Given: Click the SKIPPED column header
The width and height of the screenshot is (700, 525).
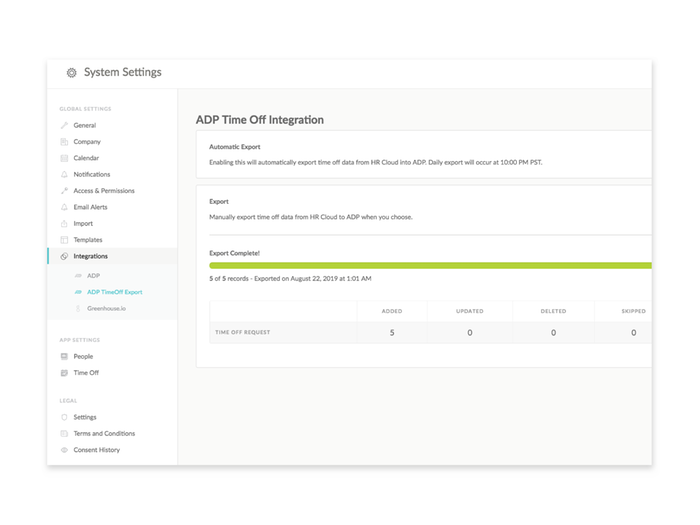Looking at the screenshot, I should [x=633, y=311].
